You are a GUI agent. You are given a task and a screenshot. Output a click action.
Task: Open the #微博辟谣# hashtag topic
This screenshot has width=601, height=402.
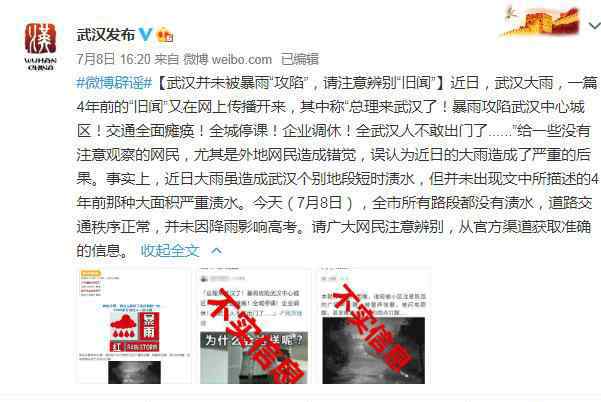[x=115, y=82]
